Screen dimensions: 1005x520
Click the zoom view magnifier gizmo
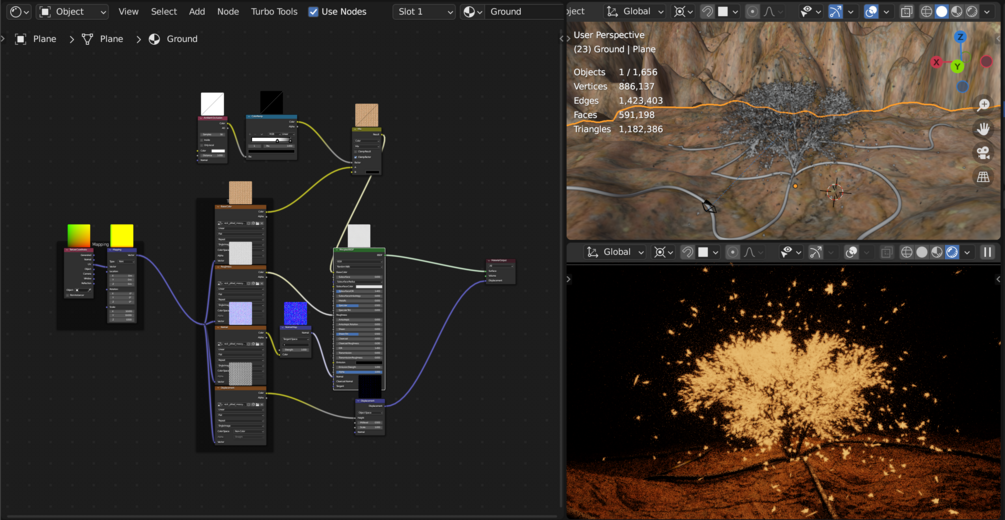[983, 105]
